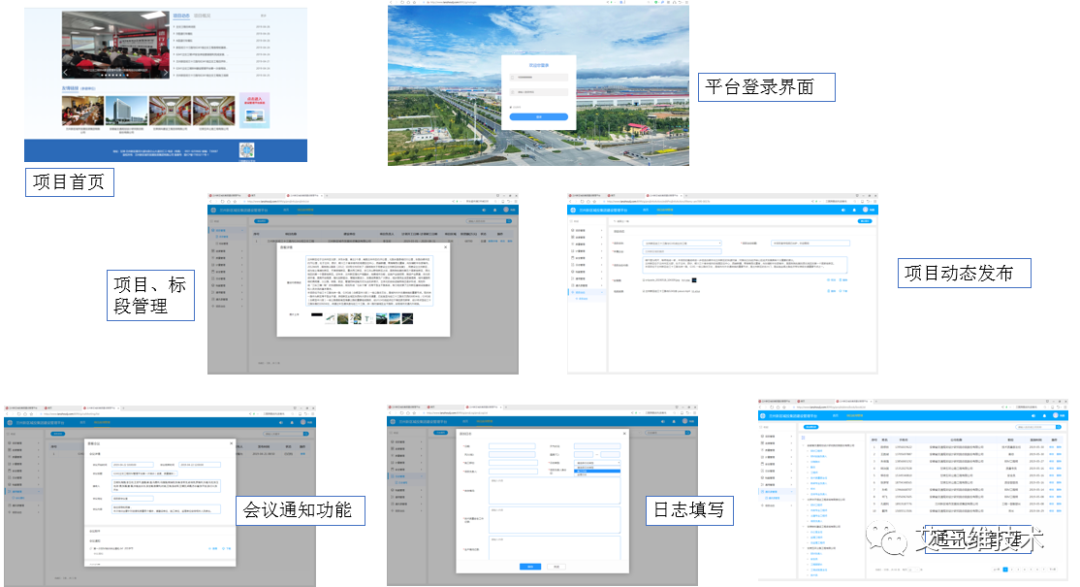Expand the first sidebar menu in dynamics publish window
Image resolution: width=1080 pixels, height=587 pixels.
(586, 230)
